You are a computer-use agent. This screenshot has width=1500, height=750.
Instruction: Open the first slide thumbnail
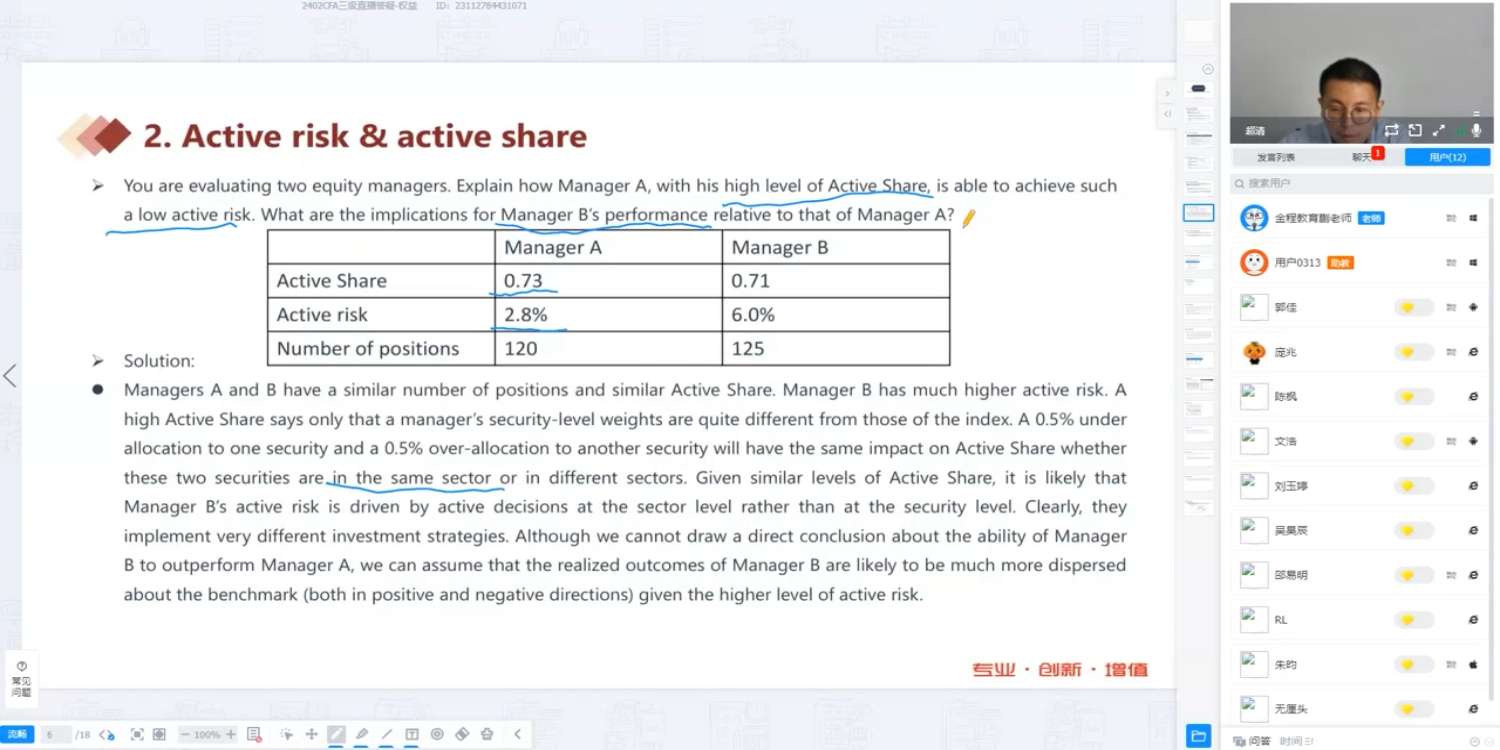point(1199,89)
